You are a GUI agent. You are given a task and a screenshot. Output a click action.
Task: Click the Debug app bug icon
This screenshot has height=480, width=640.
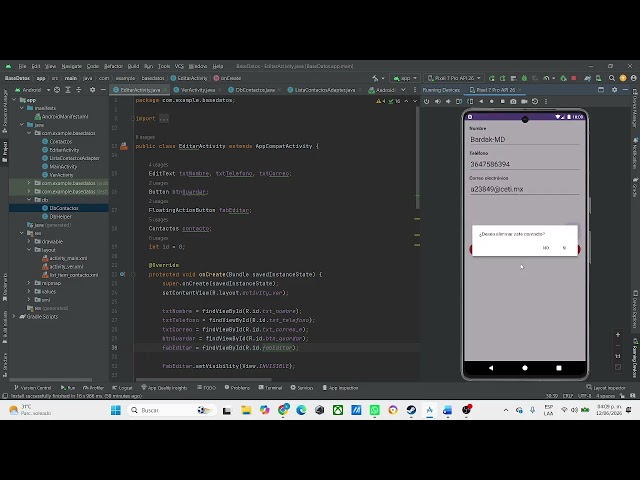coord(524,78)
